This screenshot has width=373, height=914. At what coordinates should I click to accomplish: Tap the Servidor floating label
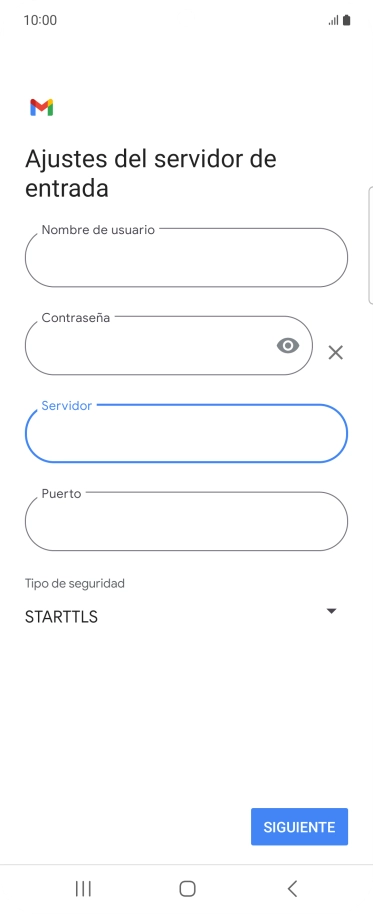pyautogui.click(x=66, y=406)
